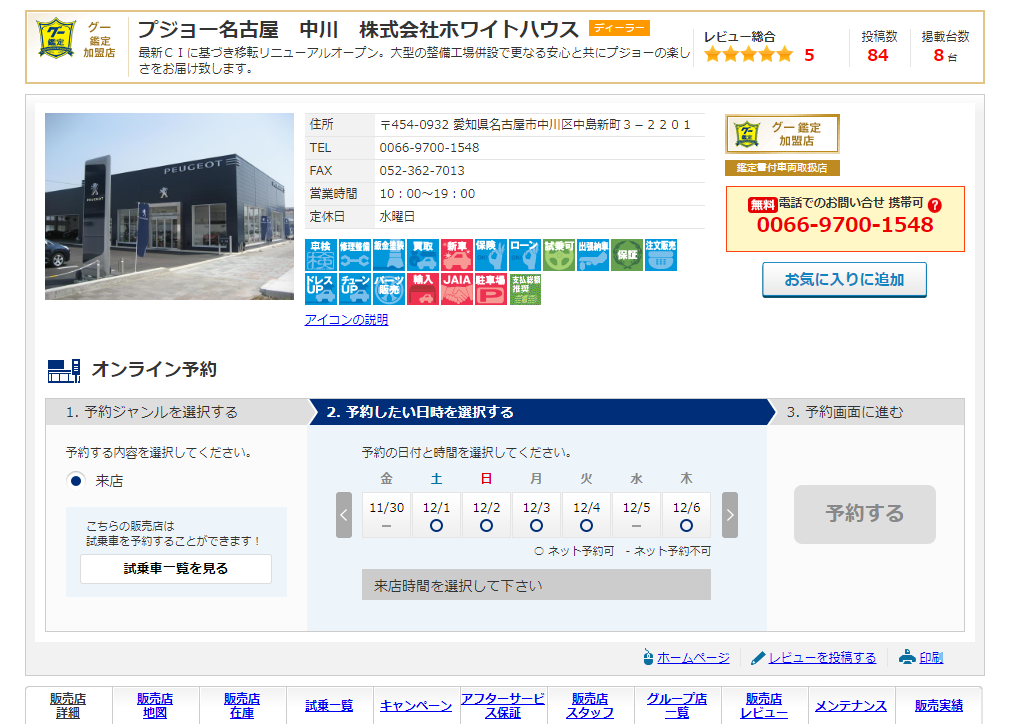Click the review post count 84

click(x=878, y=55)
